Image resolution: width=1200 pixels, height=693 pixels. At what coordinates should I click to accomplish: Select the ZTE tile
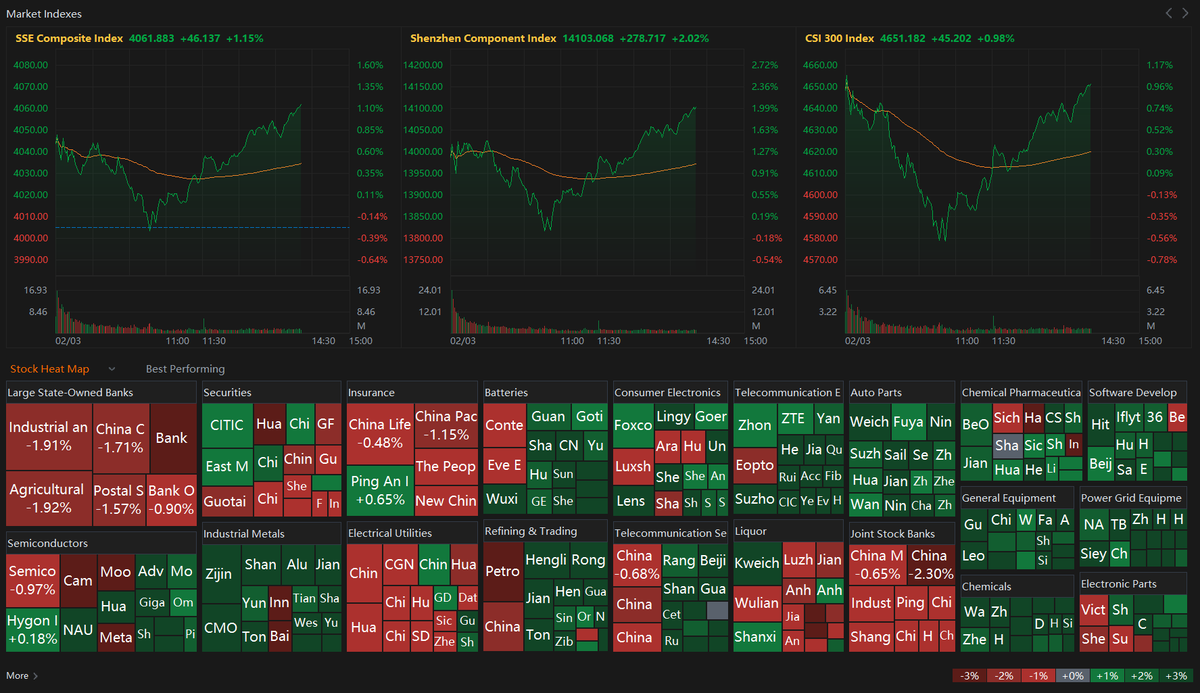coord(792,417)
